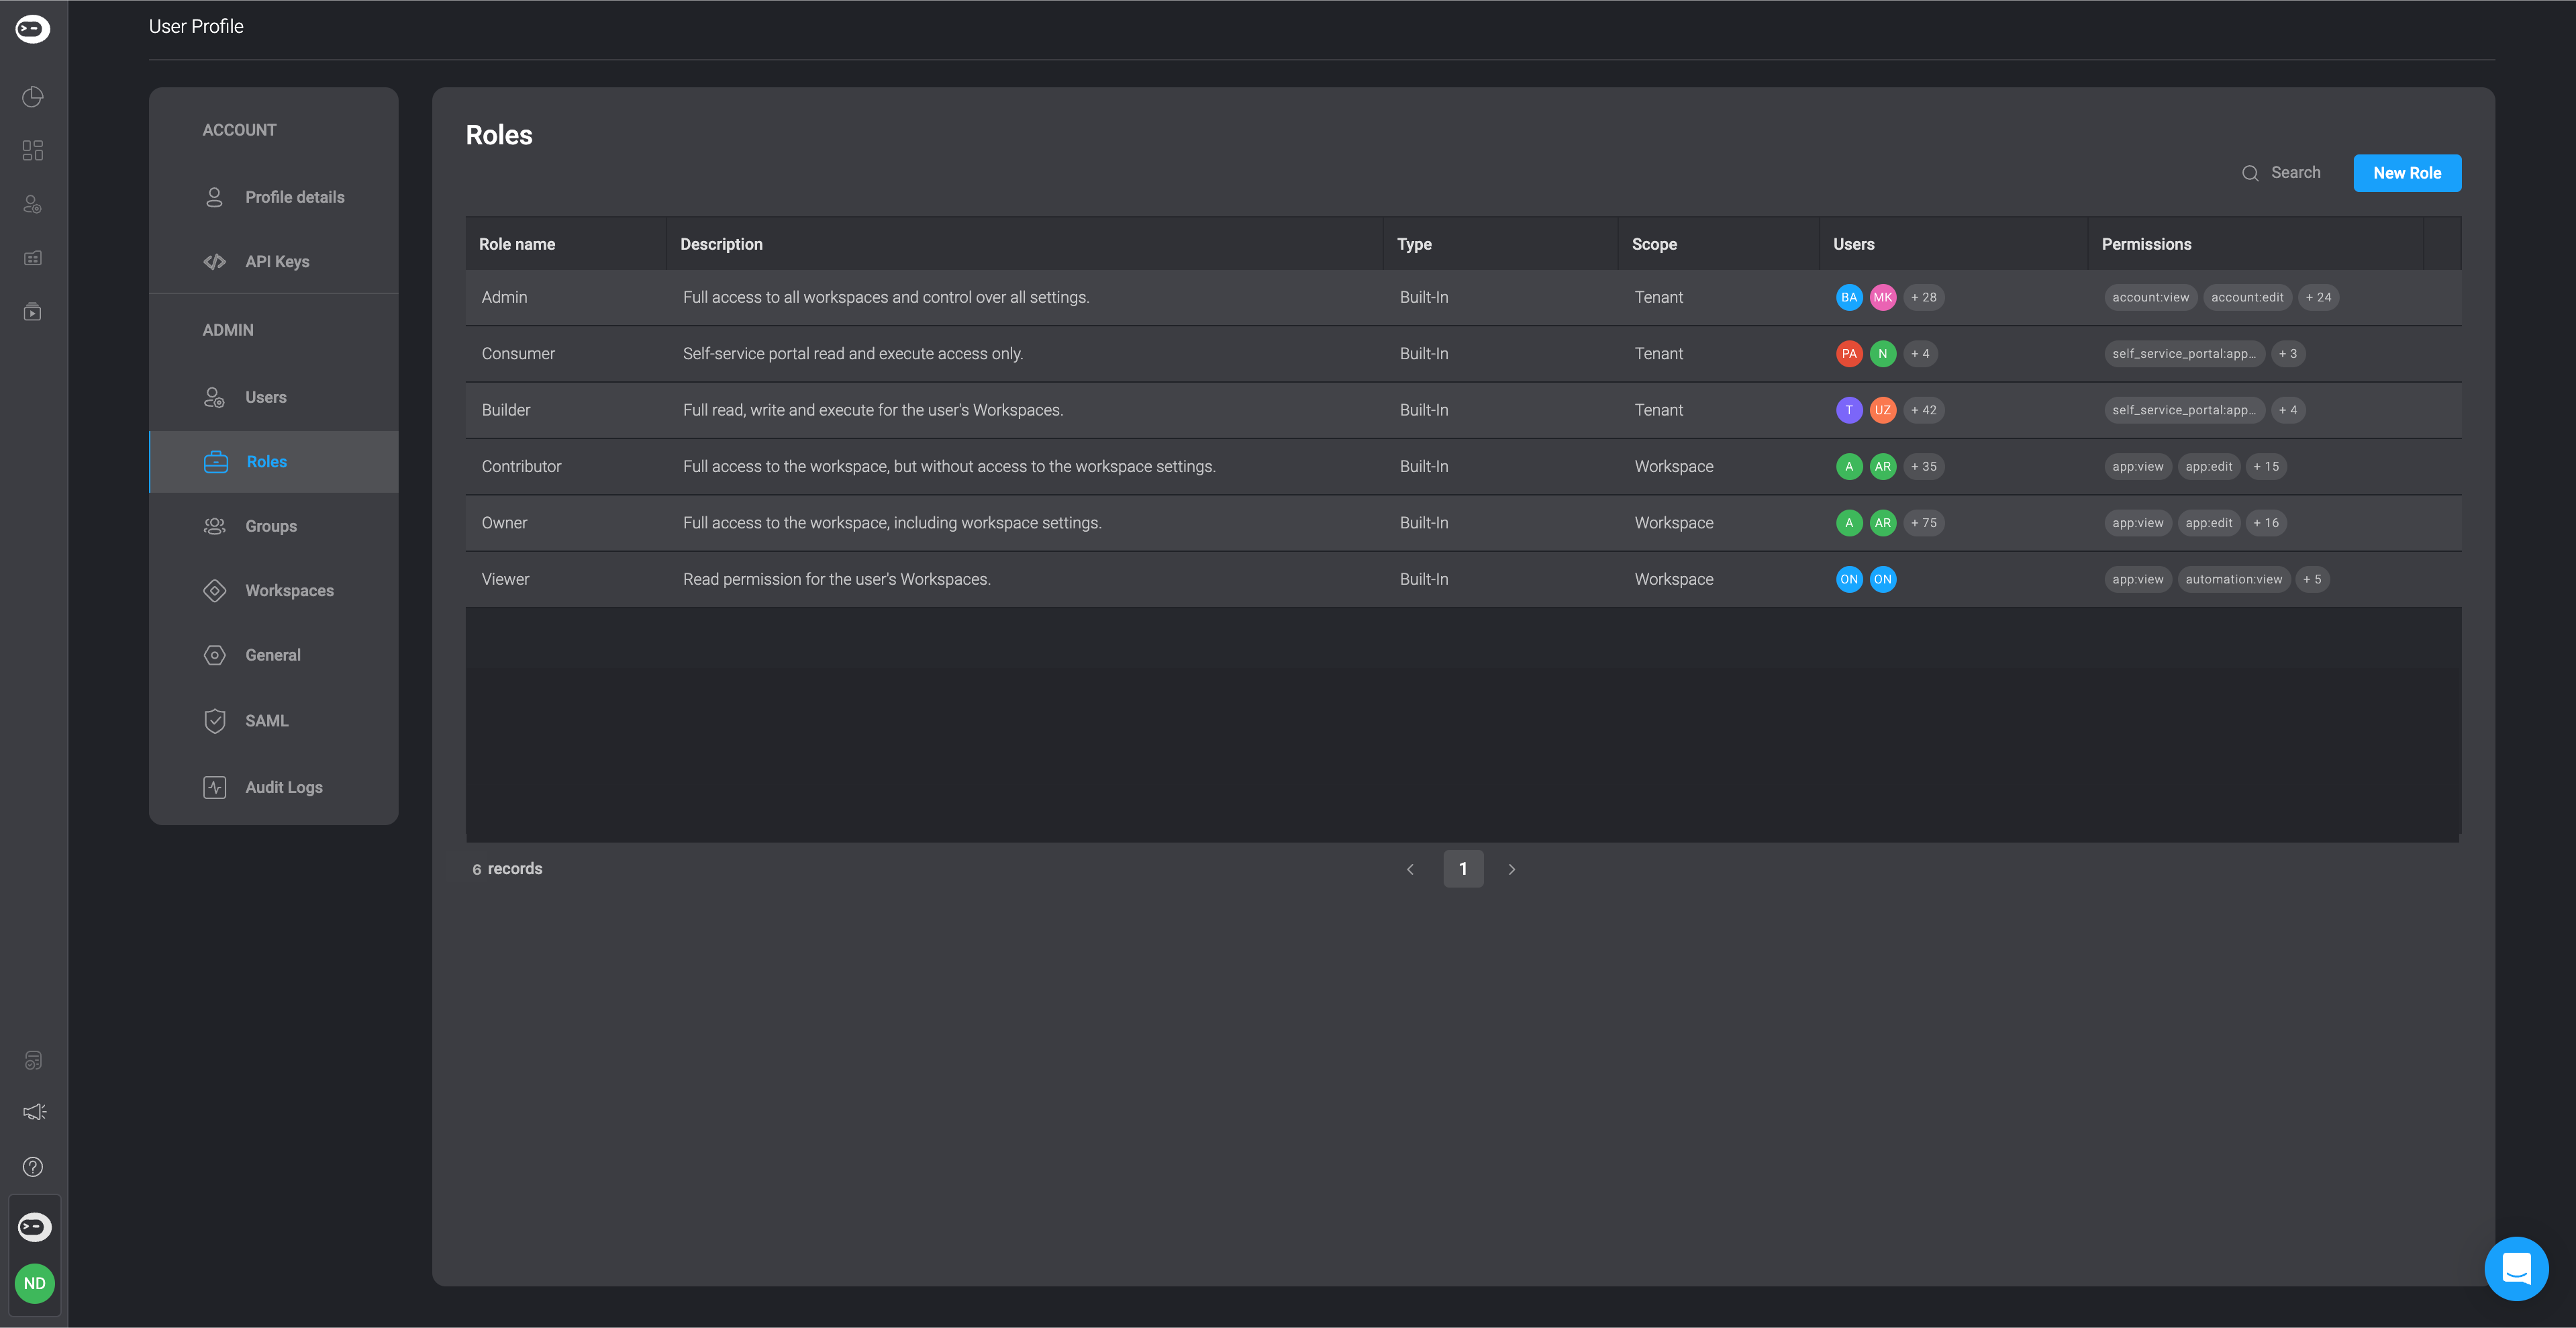Click the PA avatar in Consumer row
2576x1328 pixels.
click(x=1849, y=353)
